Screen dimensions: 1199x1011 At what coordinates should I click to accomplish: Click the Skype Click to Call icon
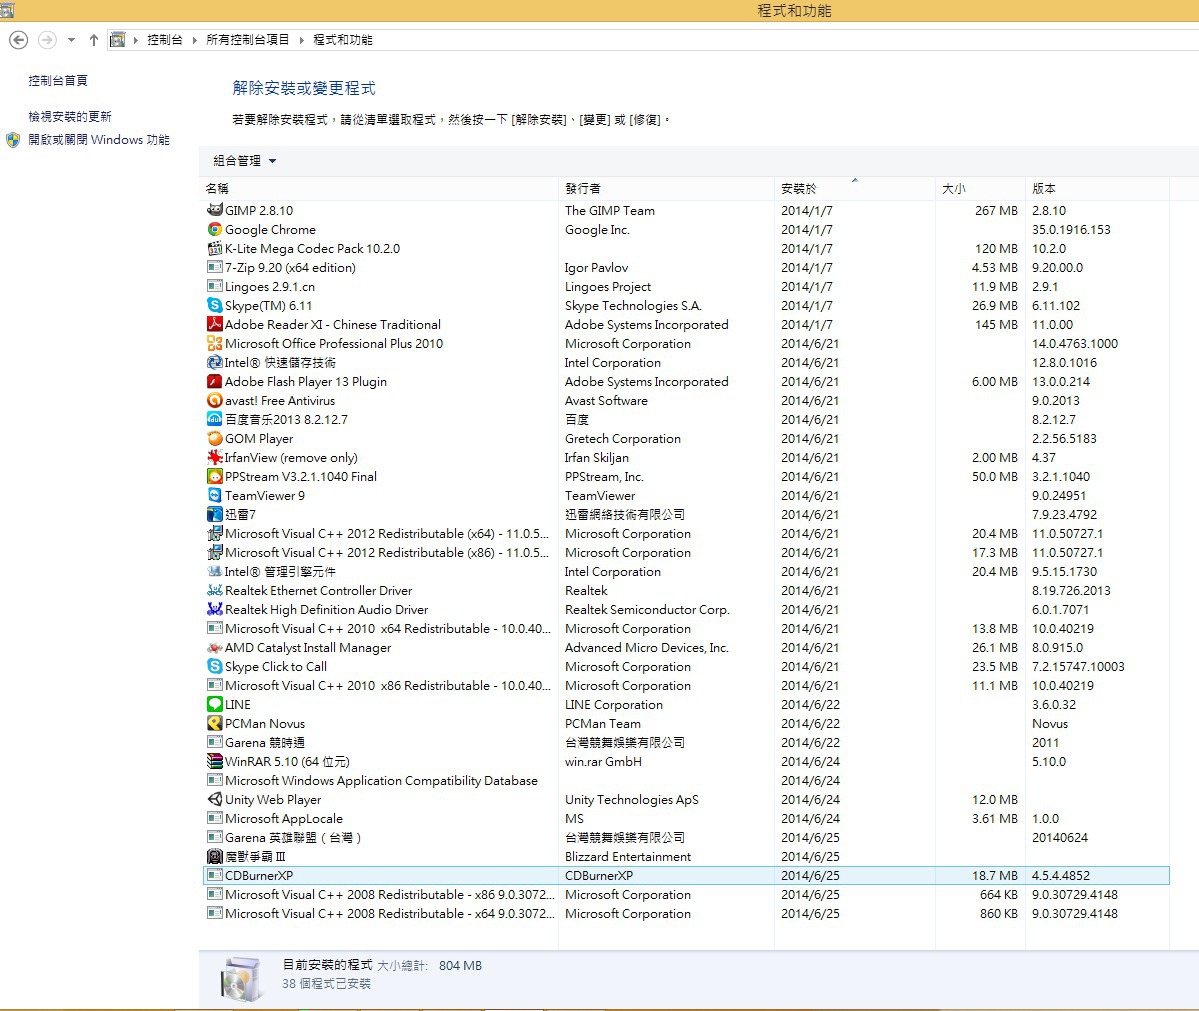pos(215,666)
